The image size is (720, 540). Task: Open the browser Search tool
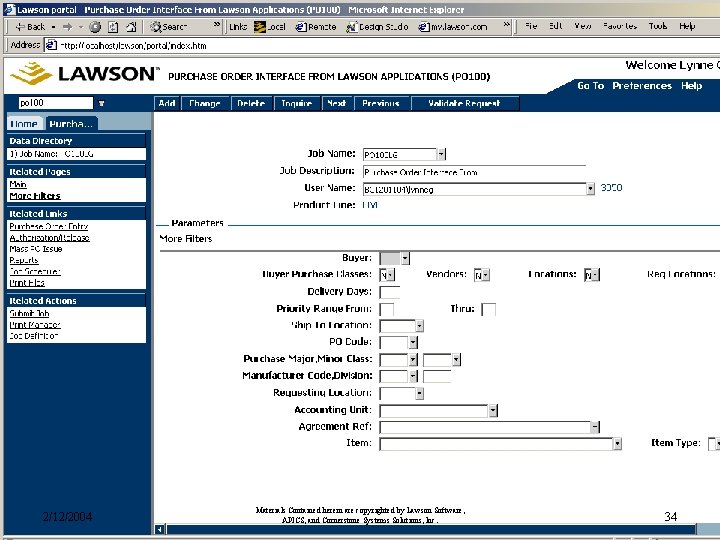pyautogui.click(x=169, y=27)
